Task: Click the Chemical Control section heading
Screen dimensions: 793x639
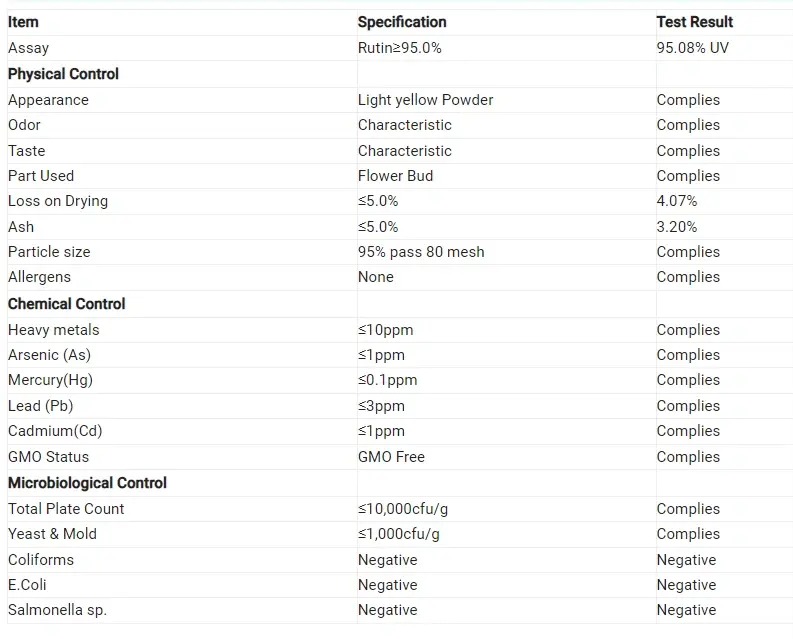Action: pyautogui.click(x=67, y=304)
